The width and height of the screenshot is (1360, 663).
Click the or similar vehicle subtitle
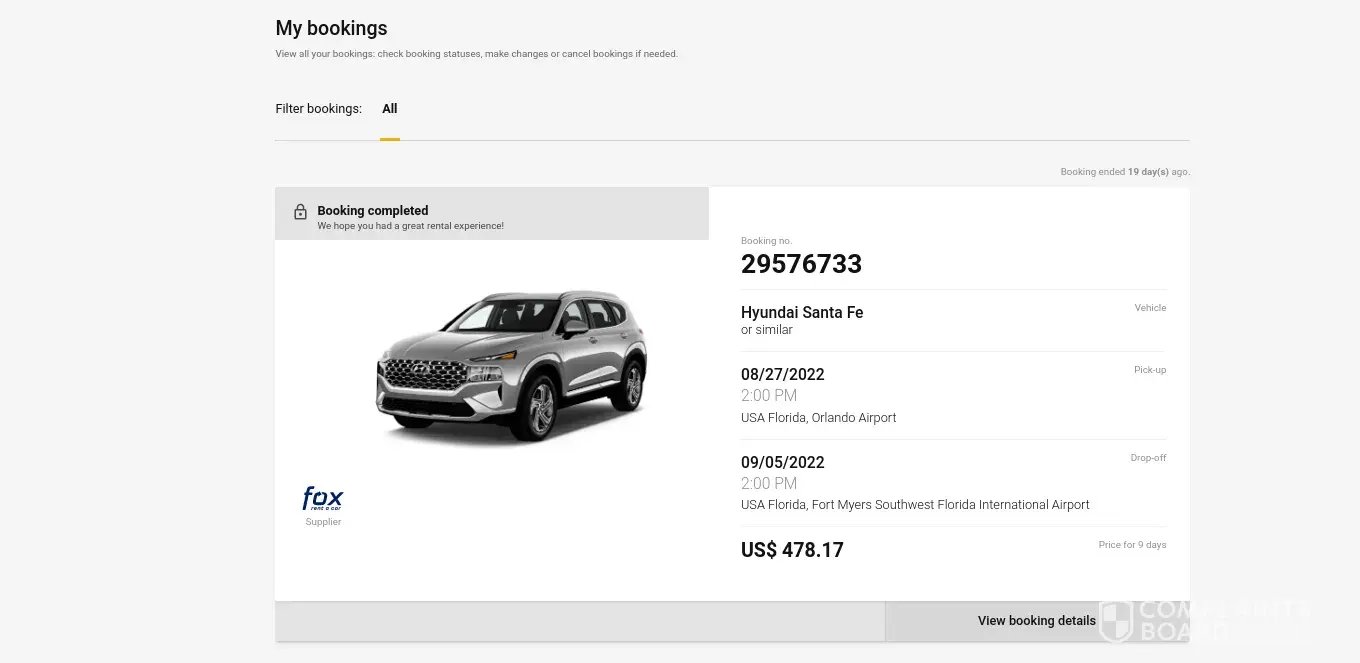point(766,330)
